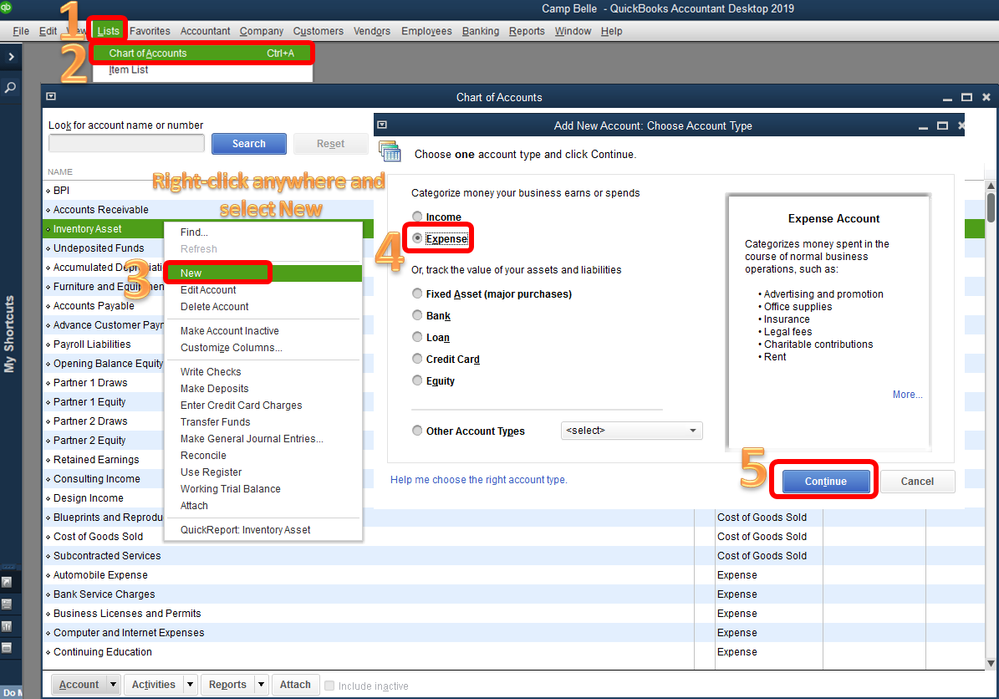Click the QuickBooks logo icon in title bar
The width and height of the screenshot is (999, 699).
click(x=6, y=8)
